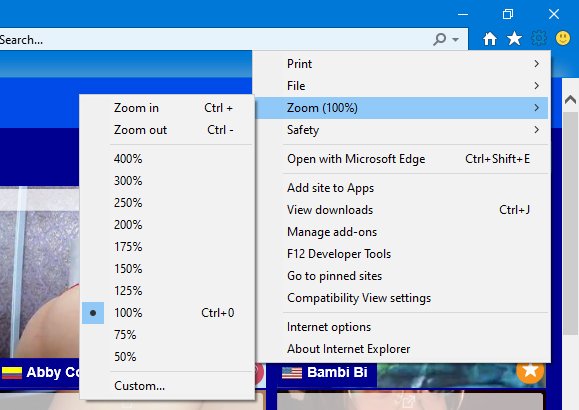Click the orange star badge on Bambi thumbnail
579x410 pixels.
point(530,371)
